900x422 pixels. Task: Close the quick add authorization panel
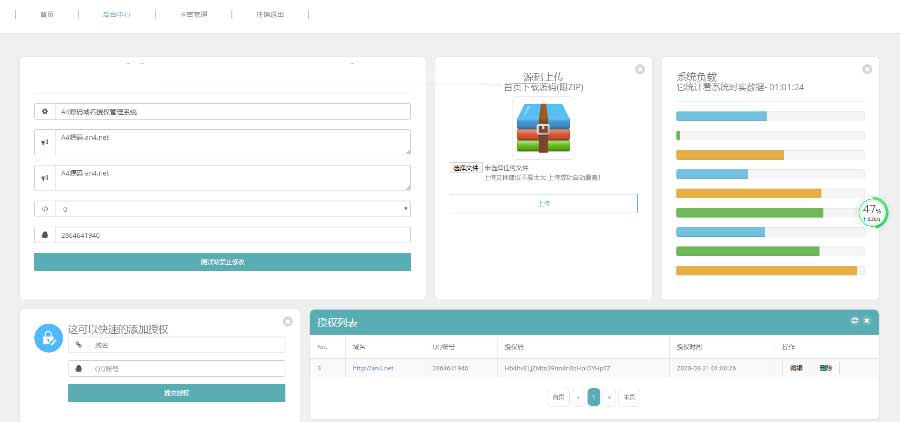pos(288,321)
